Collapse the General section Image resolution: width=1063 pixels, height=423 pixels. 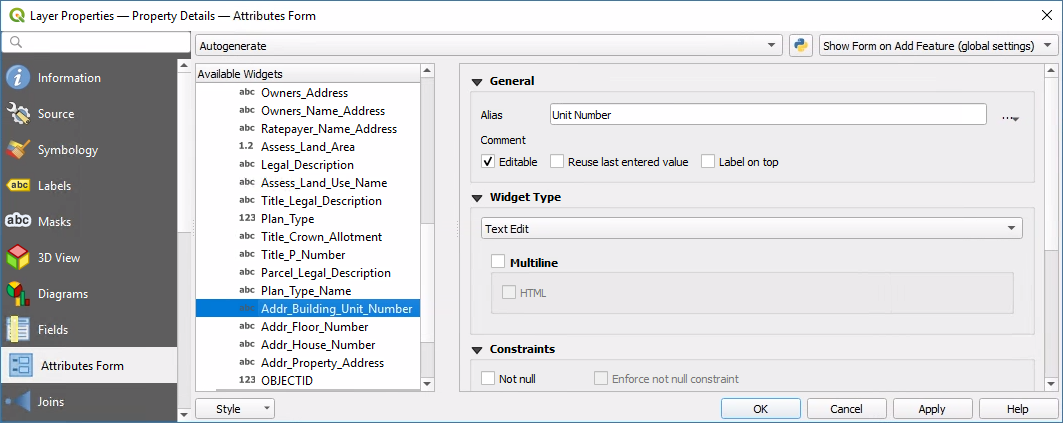(476, 82)
